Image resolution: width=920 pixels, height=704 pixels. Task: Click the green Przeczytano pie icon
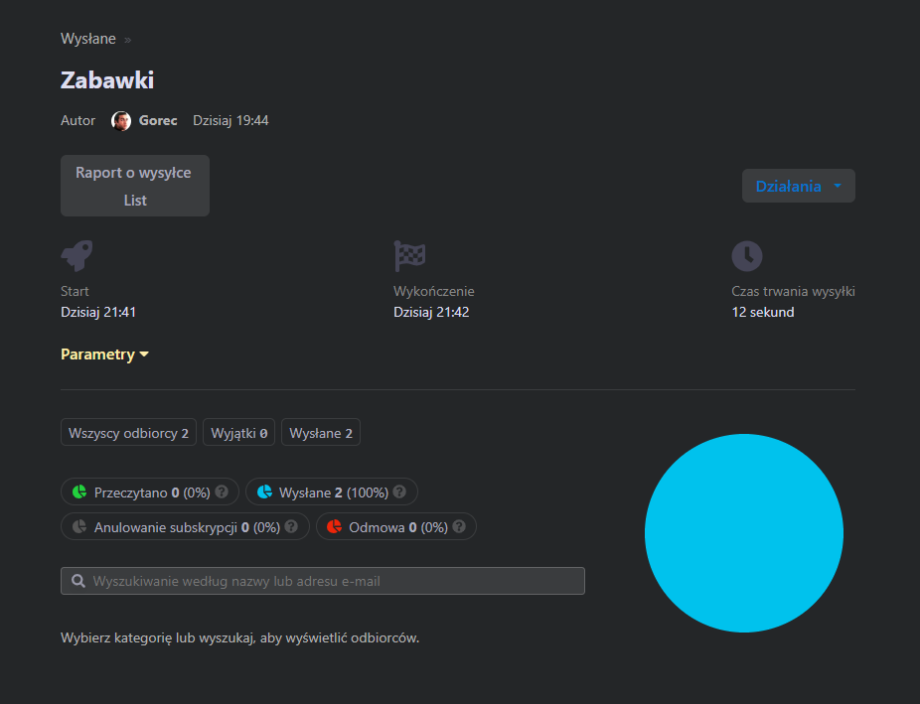80,492
